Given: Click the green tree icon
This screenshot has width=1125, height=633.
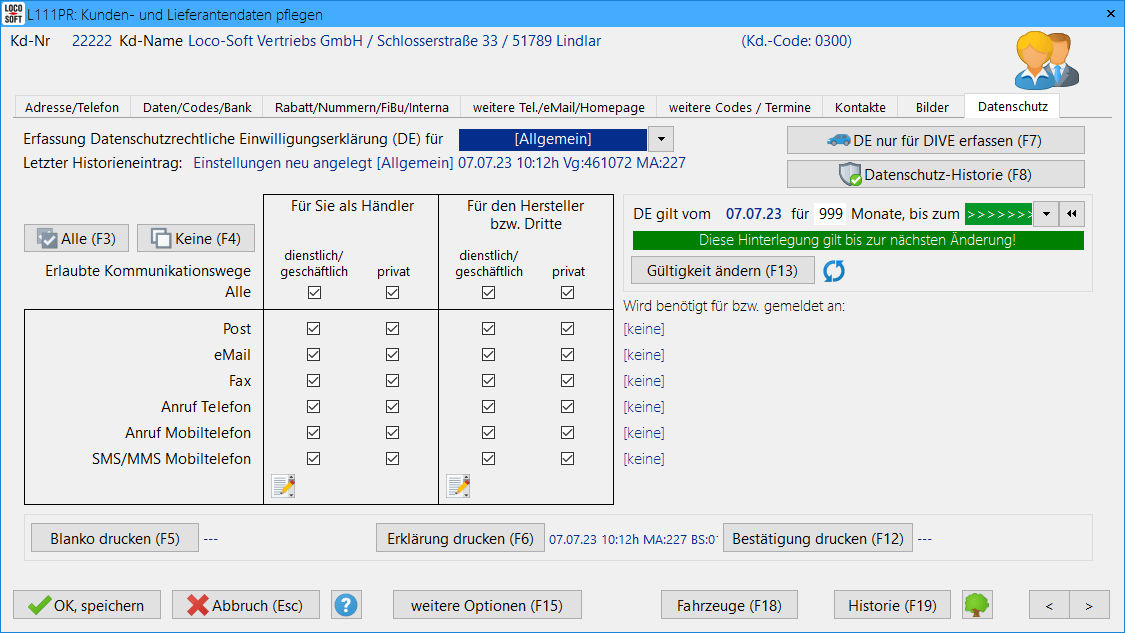Looking at the screenshot, I should 977,605.
